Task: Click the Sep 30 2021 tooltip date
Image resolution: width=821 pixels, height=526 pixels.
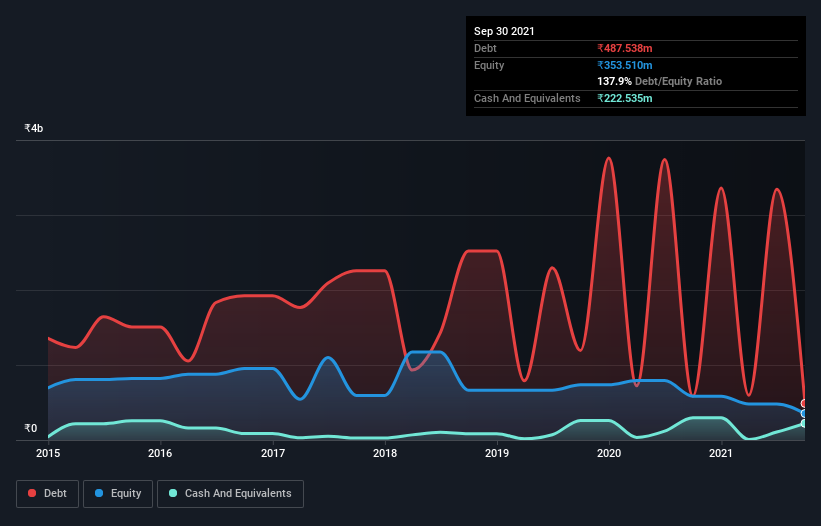Action: coord(504,31)
